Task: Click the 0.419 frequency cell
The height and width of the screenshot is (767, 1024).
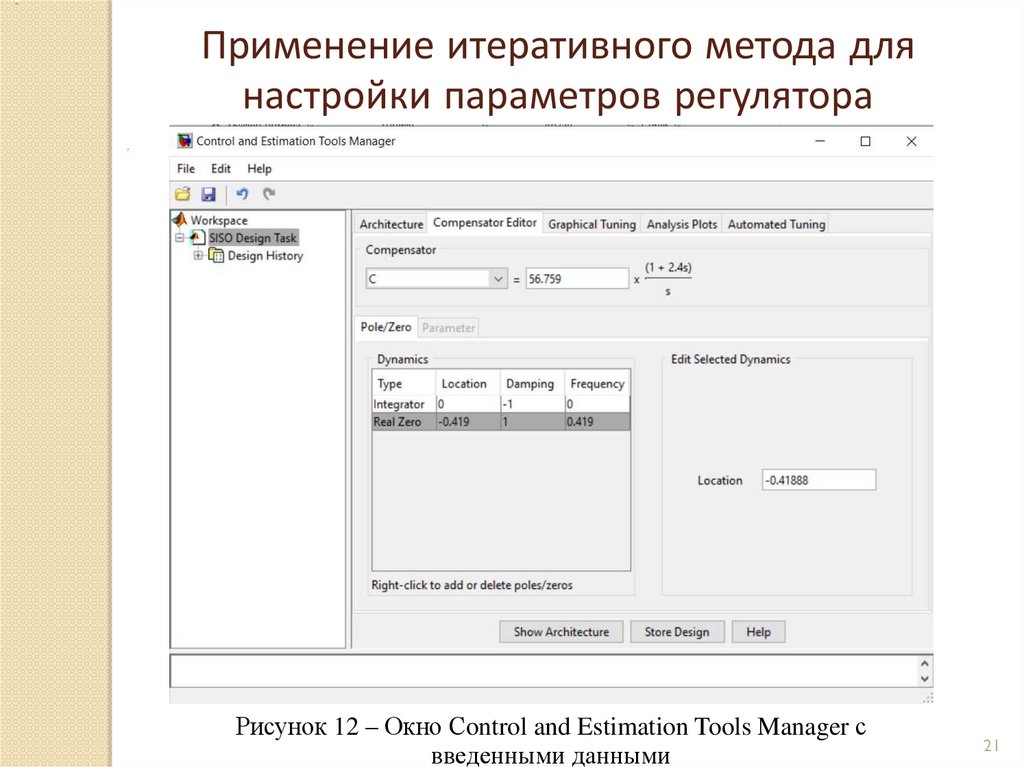Action: click(597, 421)
